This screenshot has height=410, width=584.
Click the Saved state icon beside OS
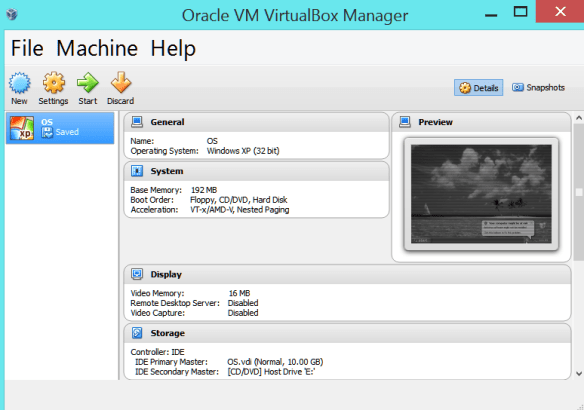(x=47, y=132)
